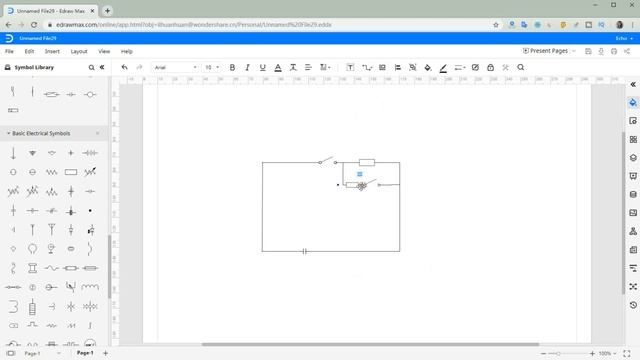Open the History panel icon
The image size is (640, 360).
click(x=633, y=305)
